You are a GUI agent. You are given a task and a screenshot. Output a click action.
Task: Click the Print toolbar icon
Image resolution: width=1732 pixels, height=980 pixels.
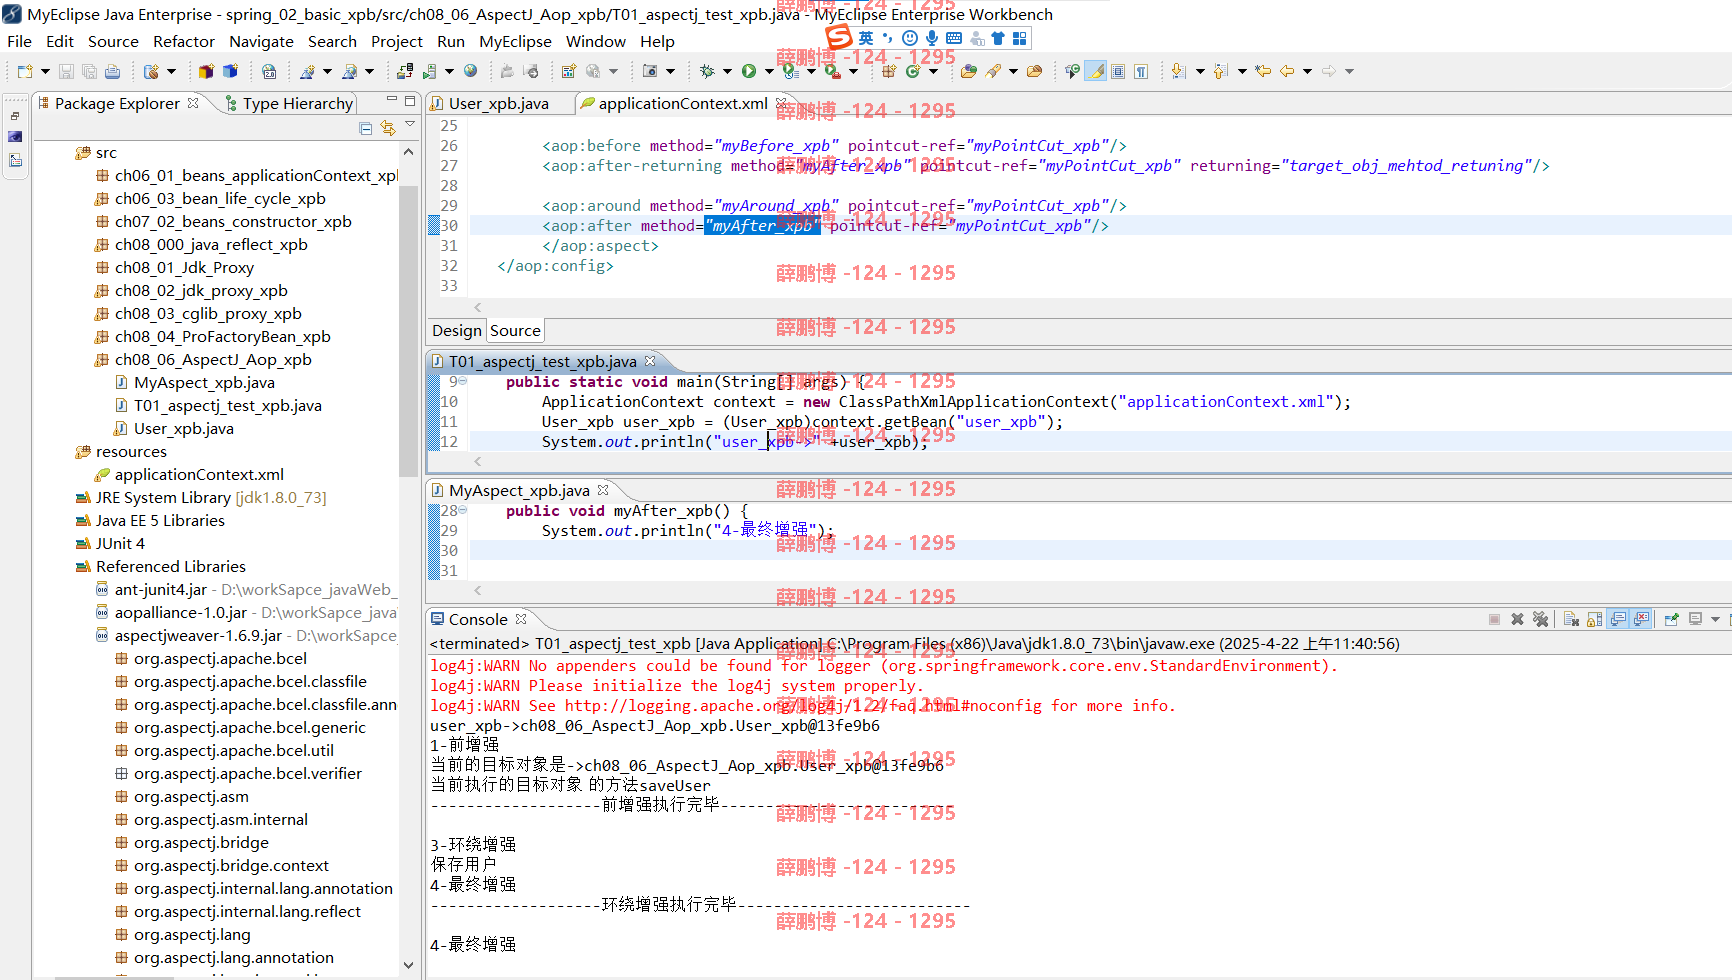click(112, 71)
